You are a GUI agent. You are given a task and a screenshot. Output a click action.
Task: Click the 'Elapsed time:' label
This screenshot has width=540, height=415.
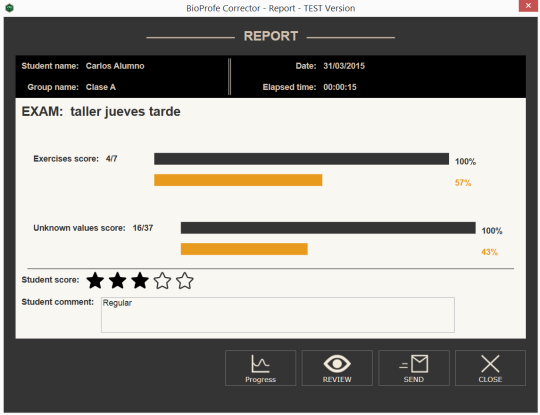(289, 87)
